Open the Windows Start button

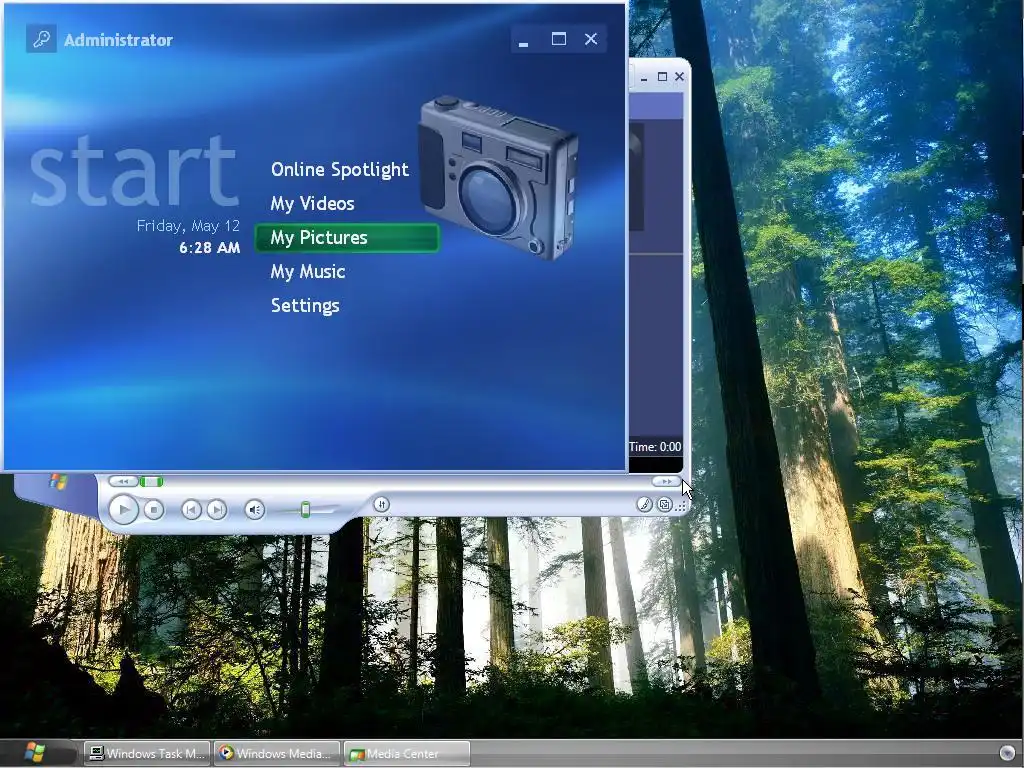coord(35,752)
